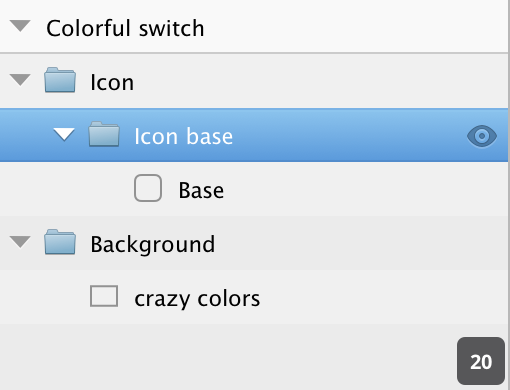Viewport: 510px width, 390px height.
Task: Click the blank space right of the Base row
Action: click(367, 189)
